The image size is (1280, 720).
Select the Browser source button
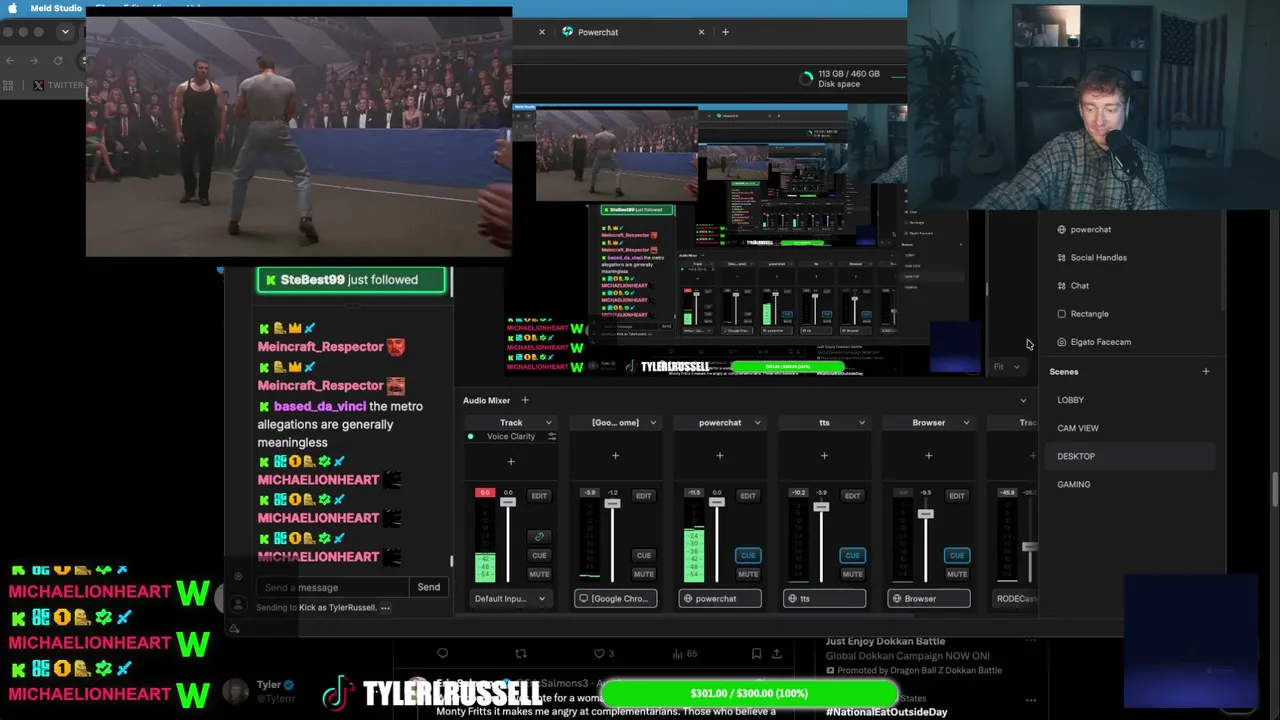pos(928,599)
